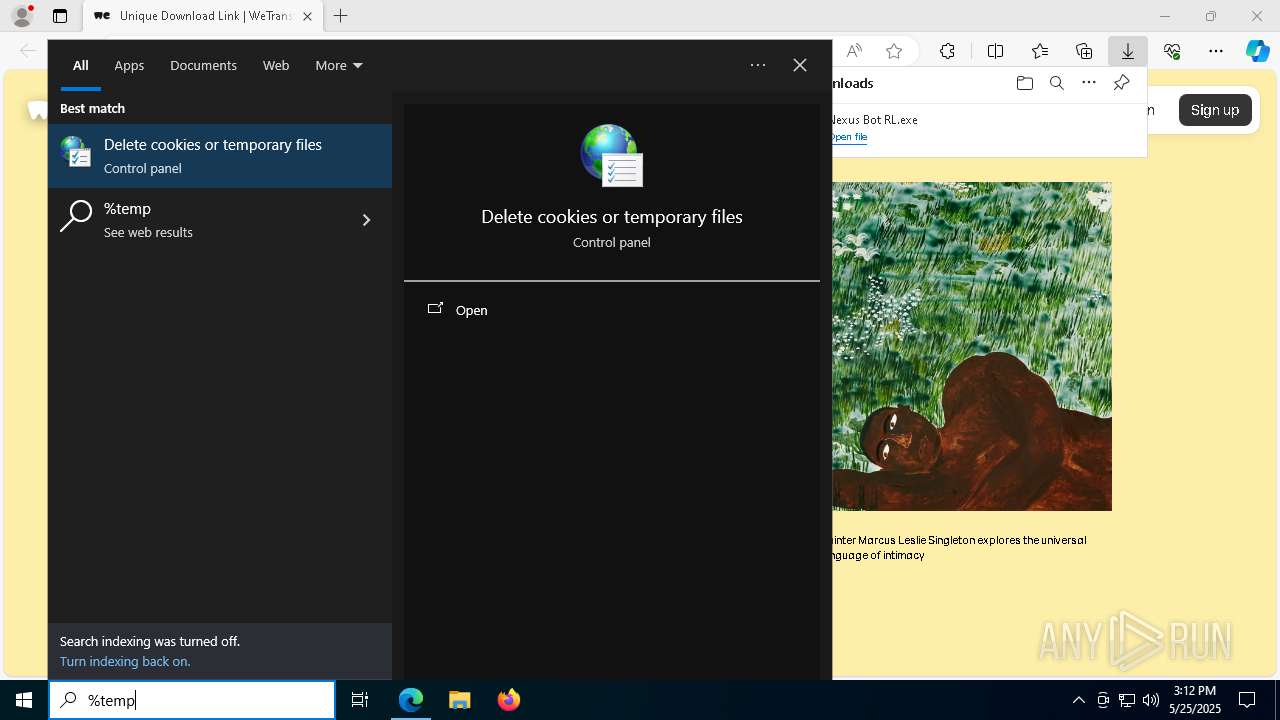Image resolution: width=1280 pixels, height=720 pixels.
Task: Select the Unique Download Link WeTransfer tab
Action: pyautogui.click(x=203, y=16)
